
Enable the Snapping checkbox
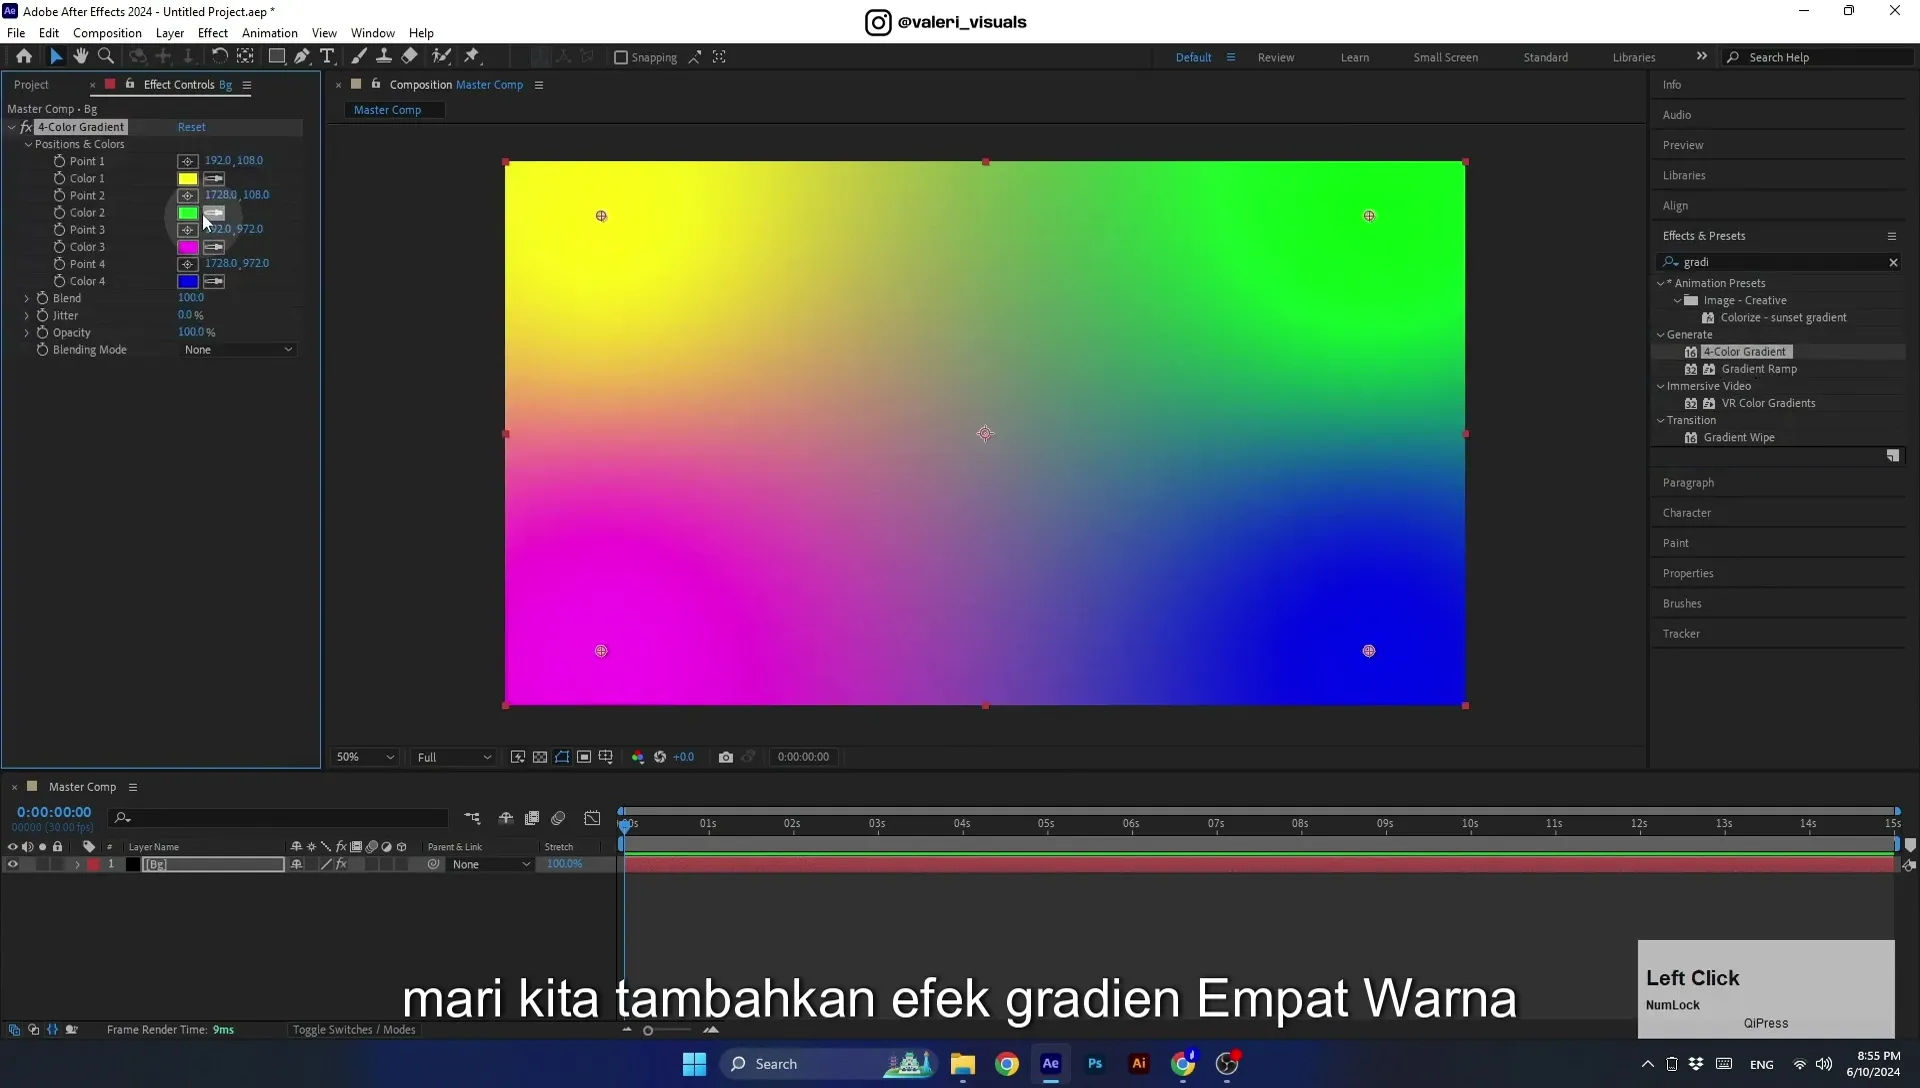coord(621,58)
